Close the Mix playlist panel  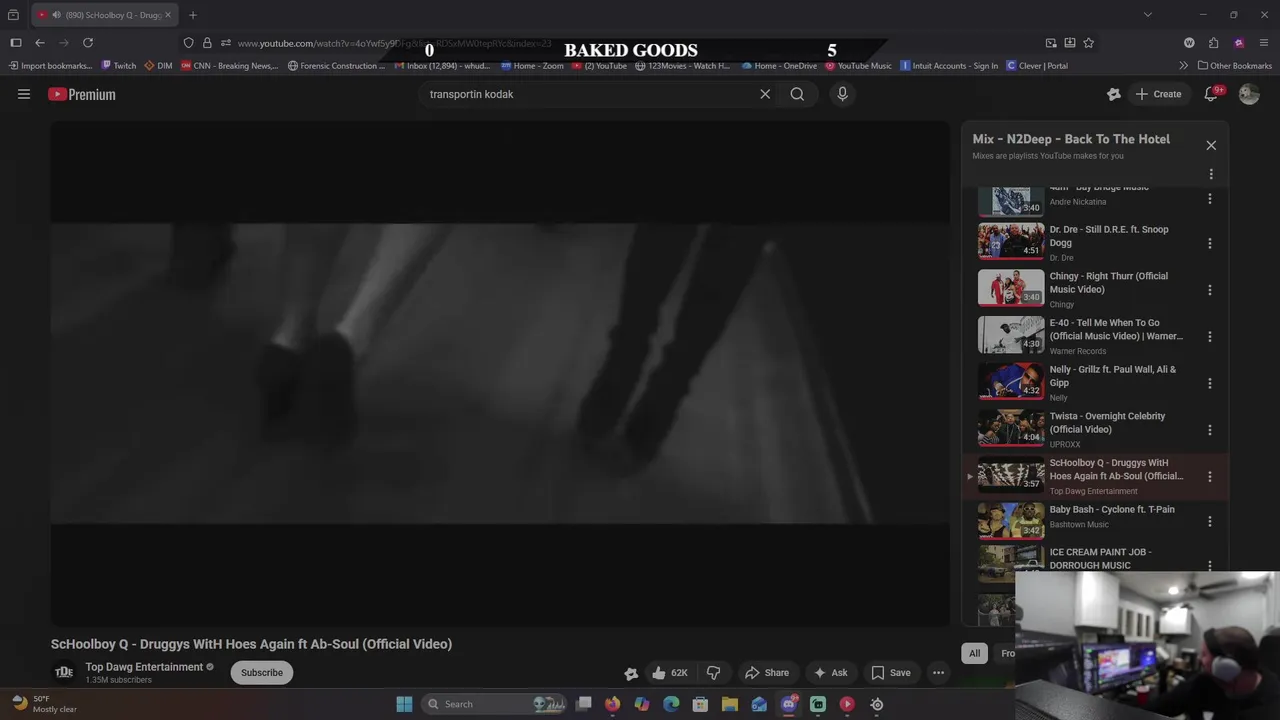1211,145
